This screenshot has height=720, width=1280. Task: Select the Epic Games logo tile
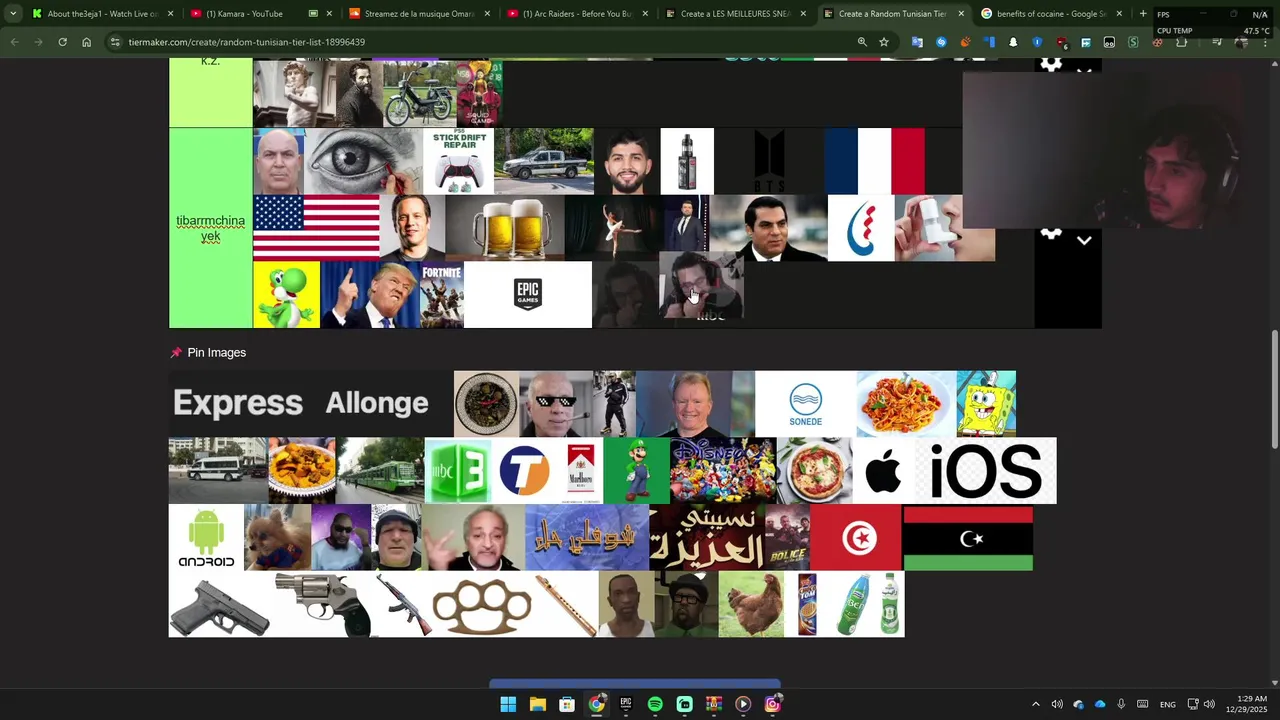point(528,295)
